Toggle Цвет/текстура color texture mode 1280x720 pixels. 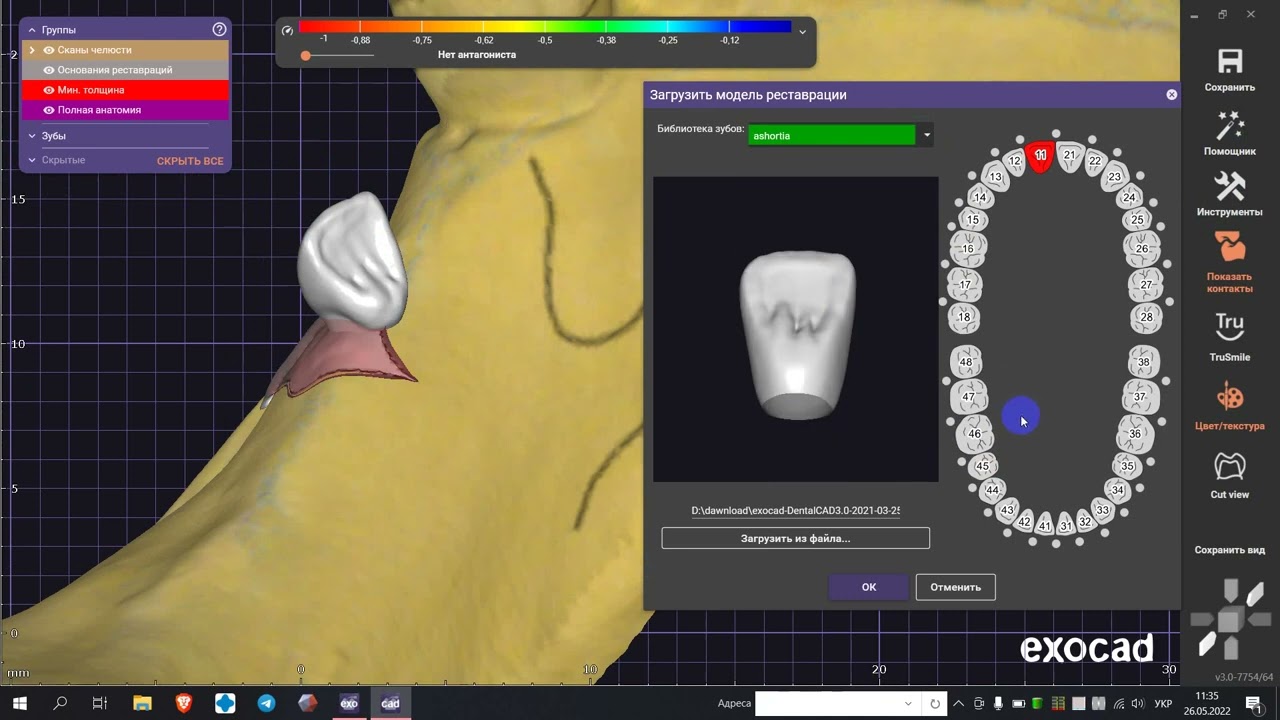click(x=1229, y=398)
